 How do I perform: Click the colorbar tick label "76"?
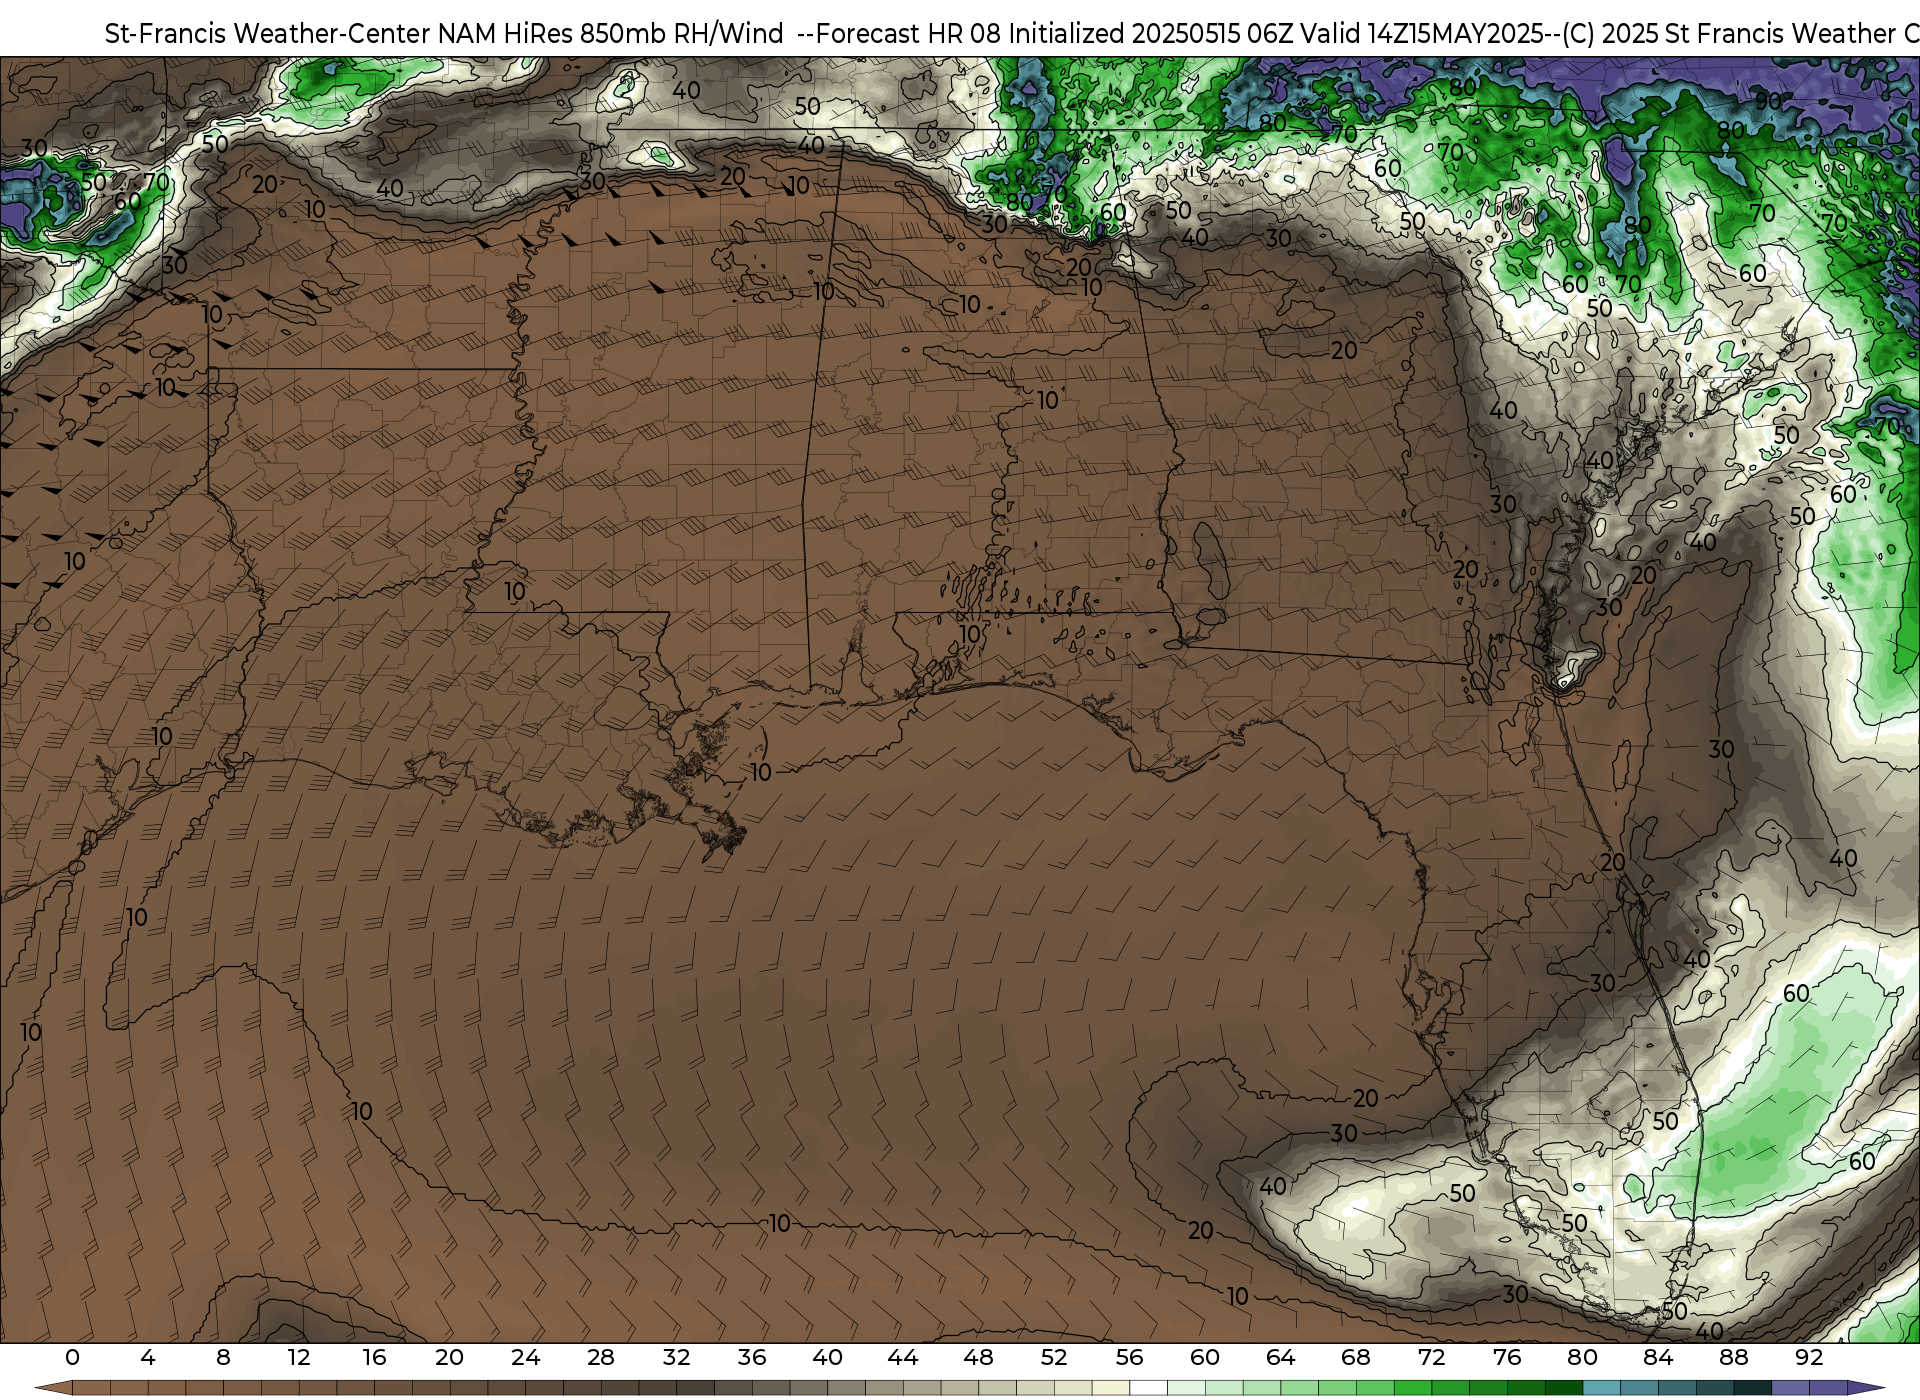tap(1507, 1357)
